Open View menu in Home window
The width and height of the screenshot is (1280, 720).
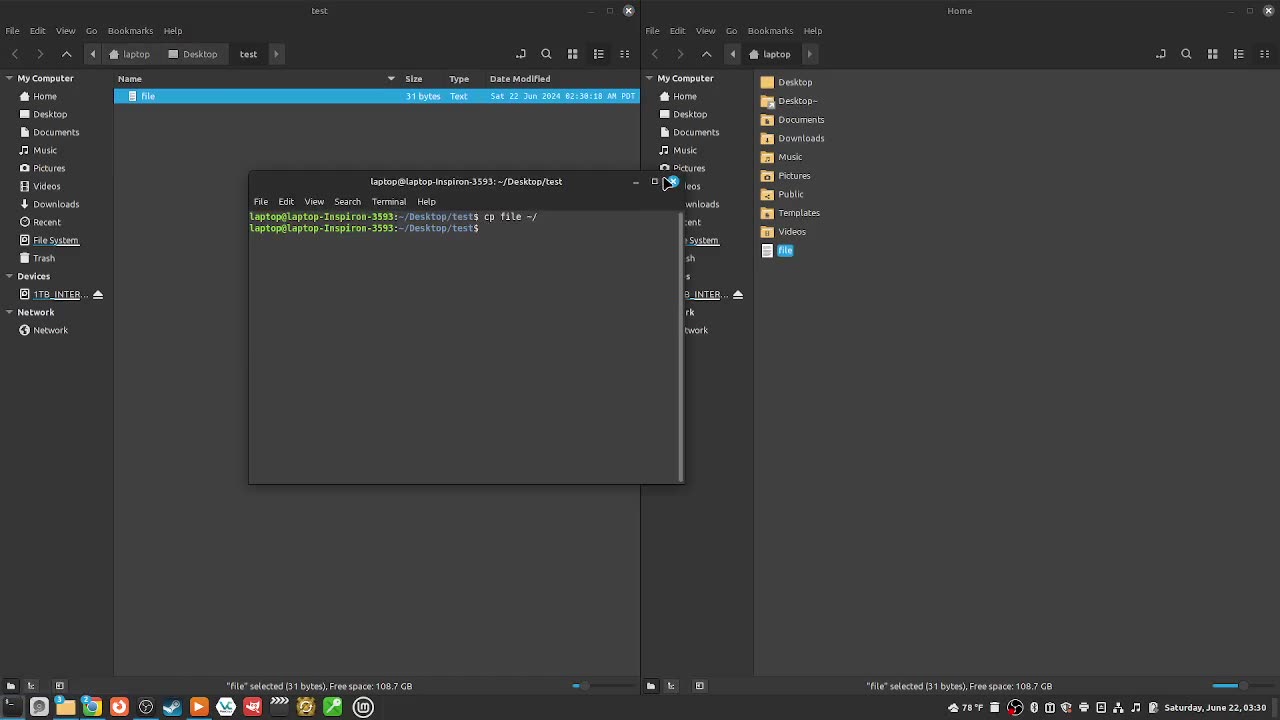click(705, 31)
